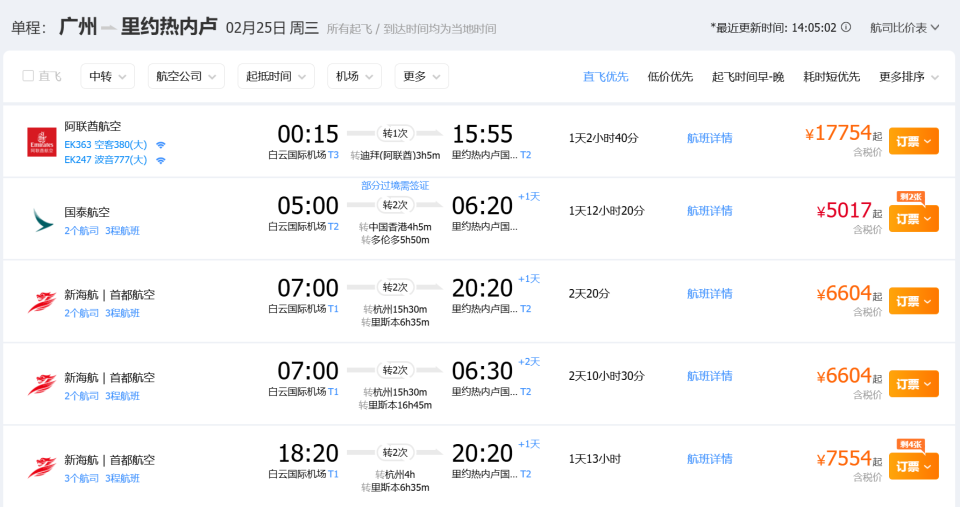Expand the 航空公司 airline filter

[x=186, y=76]
